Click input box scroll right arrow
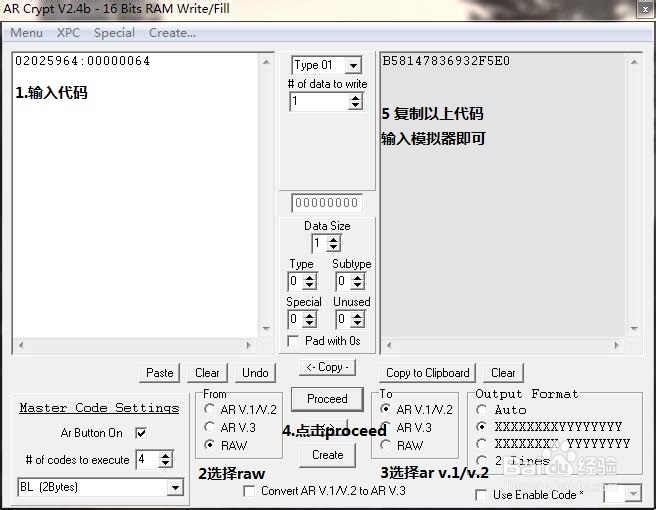The height and width of the screenshot is (510, 656). [x=249, y=345]
